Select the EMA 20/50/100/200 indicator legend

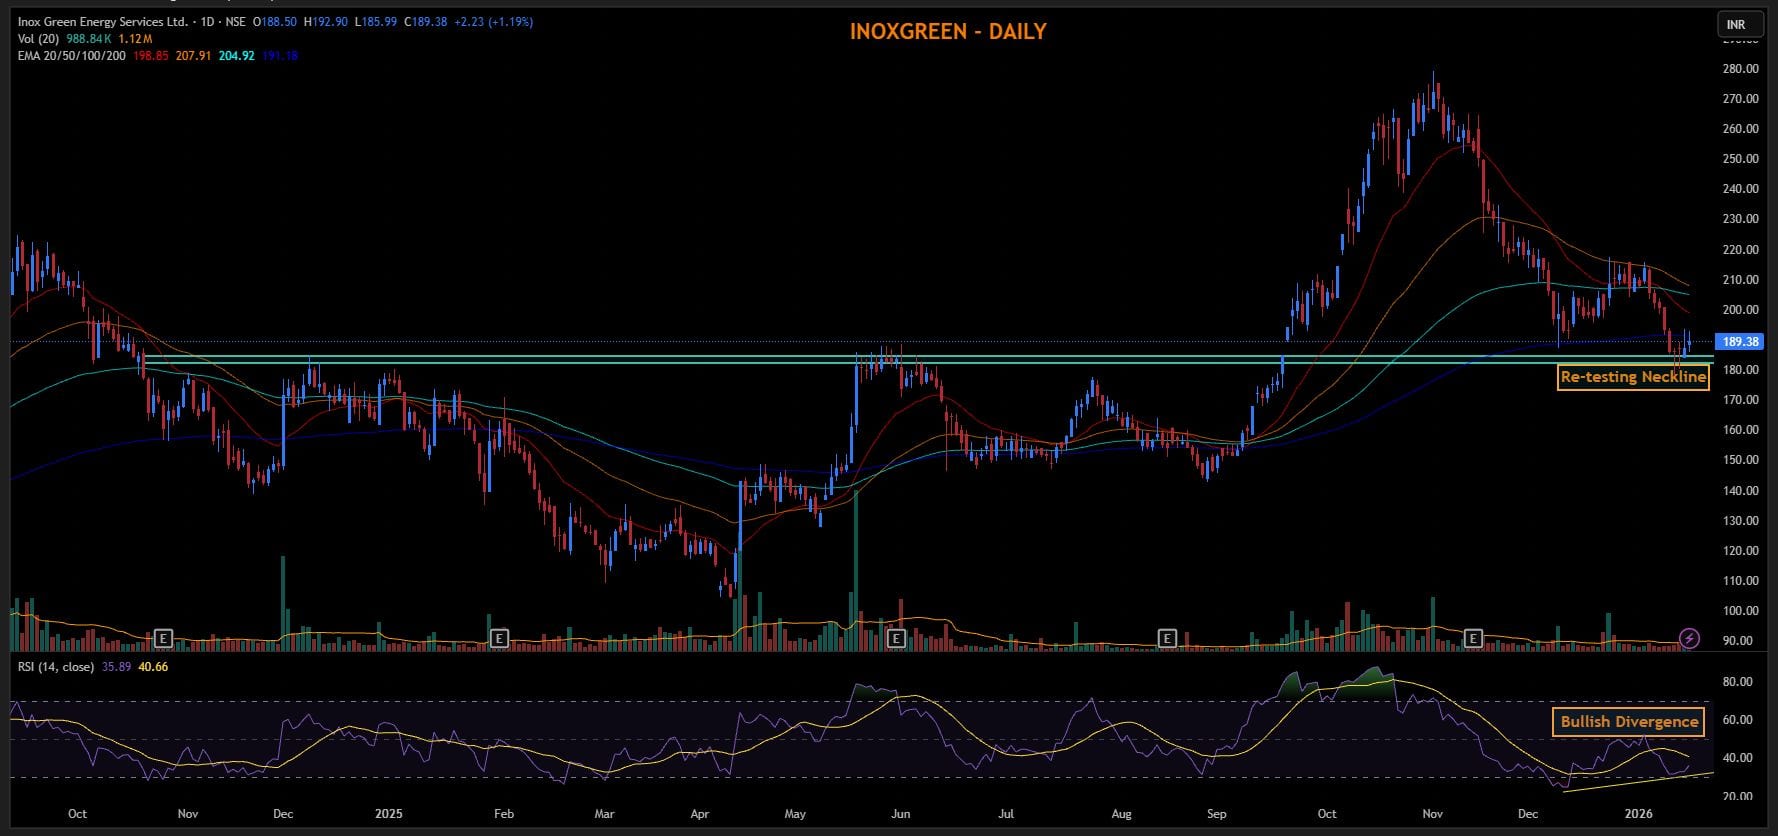[72, 56]
